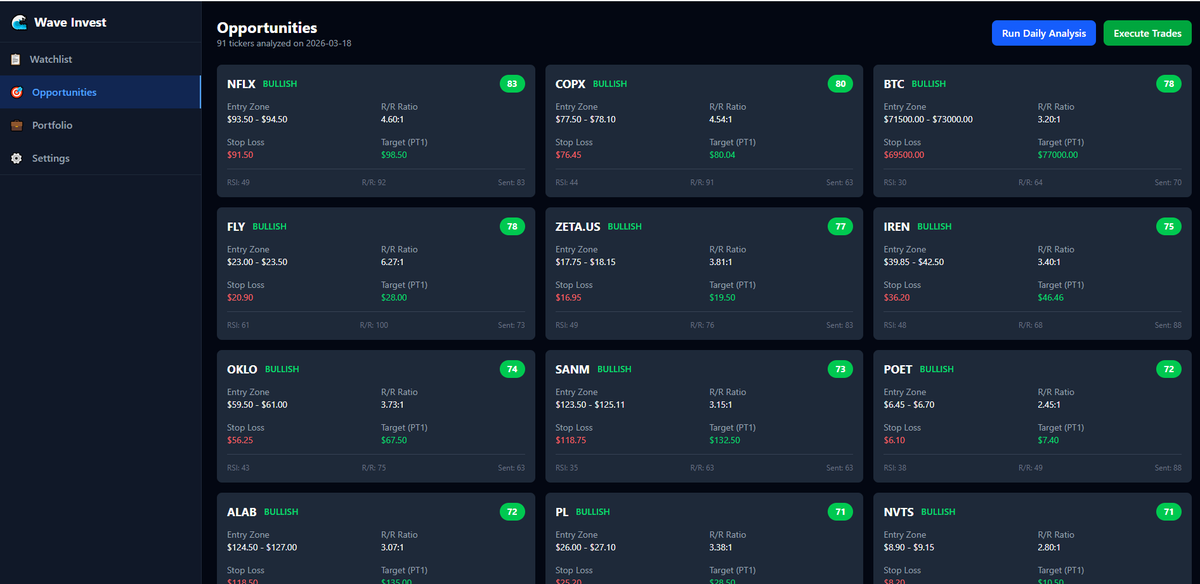The height and width of the screenshot is (584, 1200).
Task: Click COPX stop loss $76.45
Action: tap(569, 155)
